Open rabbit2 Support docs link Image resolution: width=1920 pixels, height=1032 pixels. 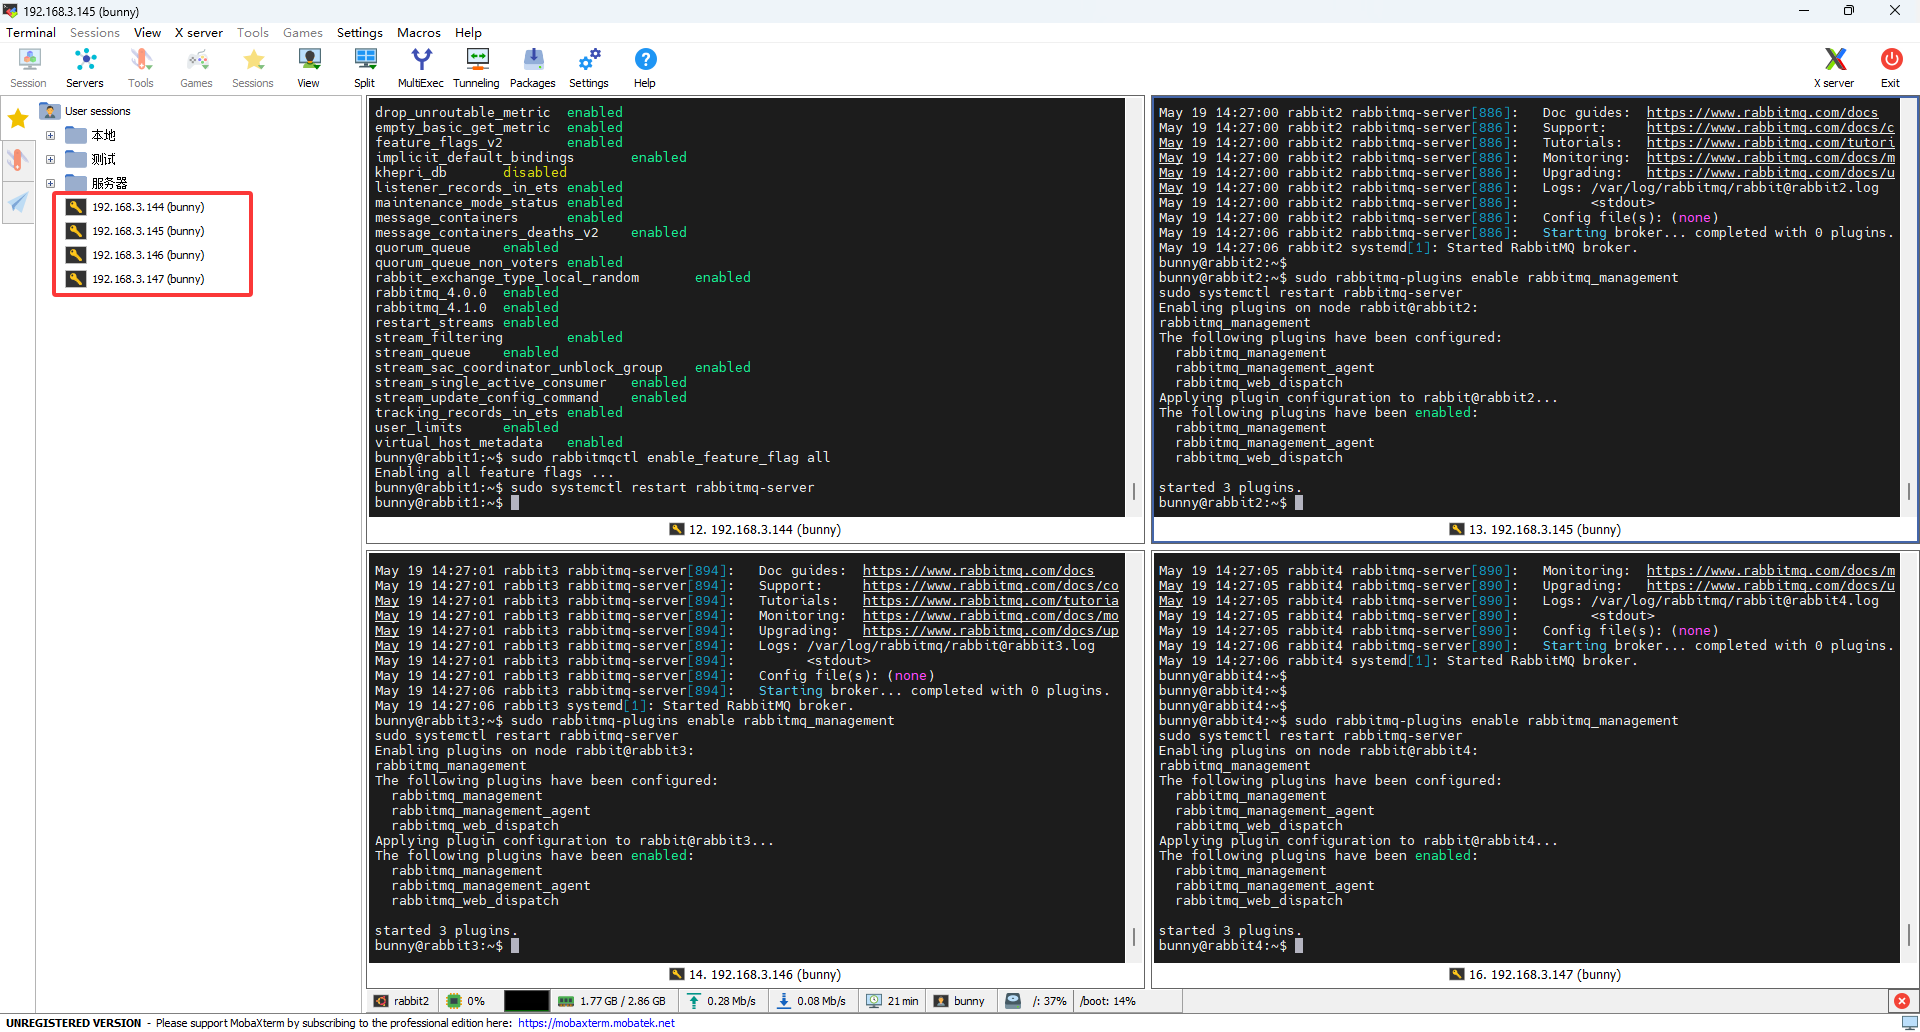coord(1770,127)
